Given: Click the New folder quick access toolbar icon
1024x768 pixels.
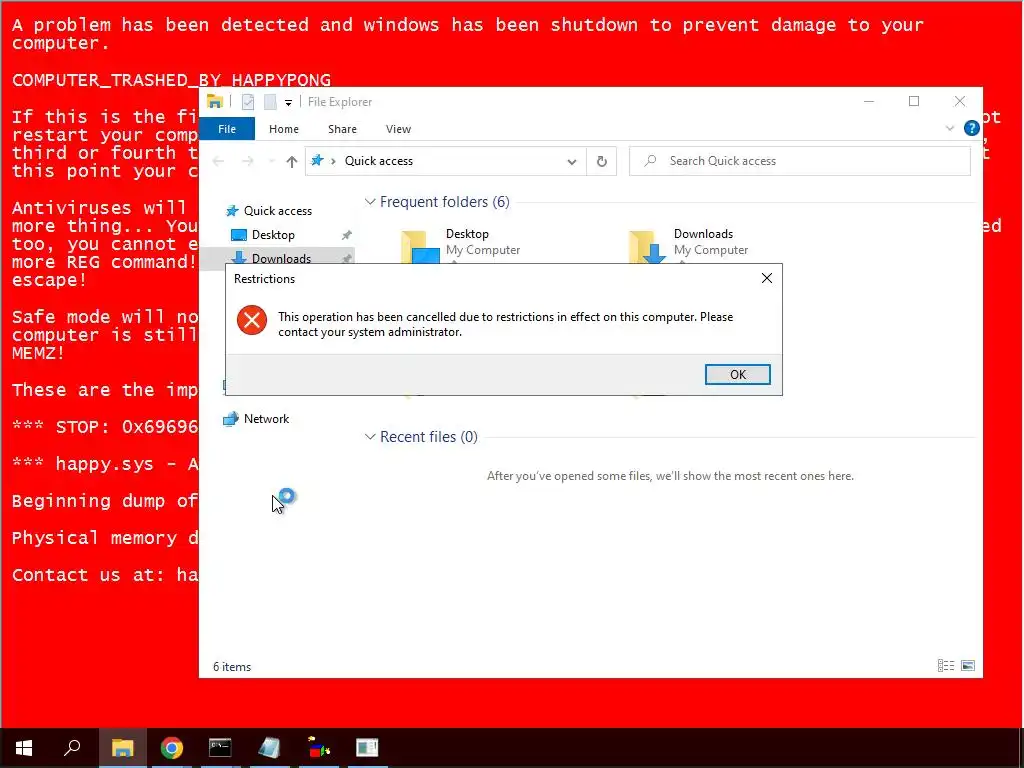Looking at the screenshot, I should point(270,102).
